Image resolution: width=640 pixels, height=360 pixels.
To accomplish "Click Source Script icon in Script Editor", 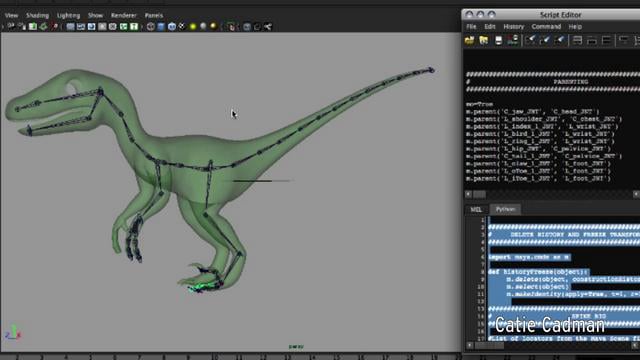I will click(484, 40).
